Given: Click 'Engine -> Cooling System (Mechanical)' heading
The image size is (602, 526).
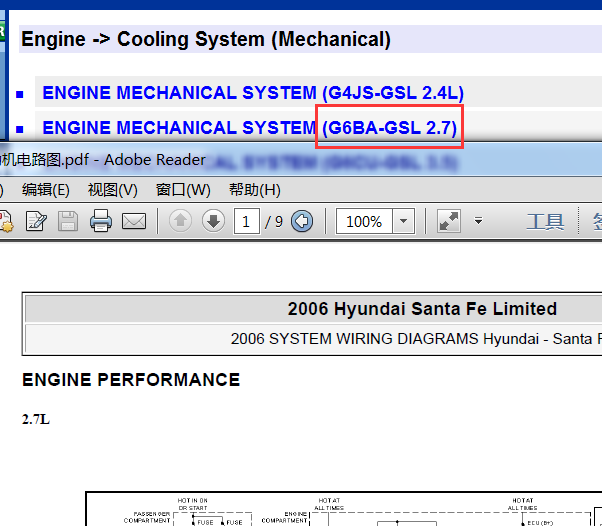Looking at the screenshot, I should coord(206,39).
